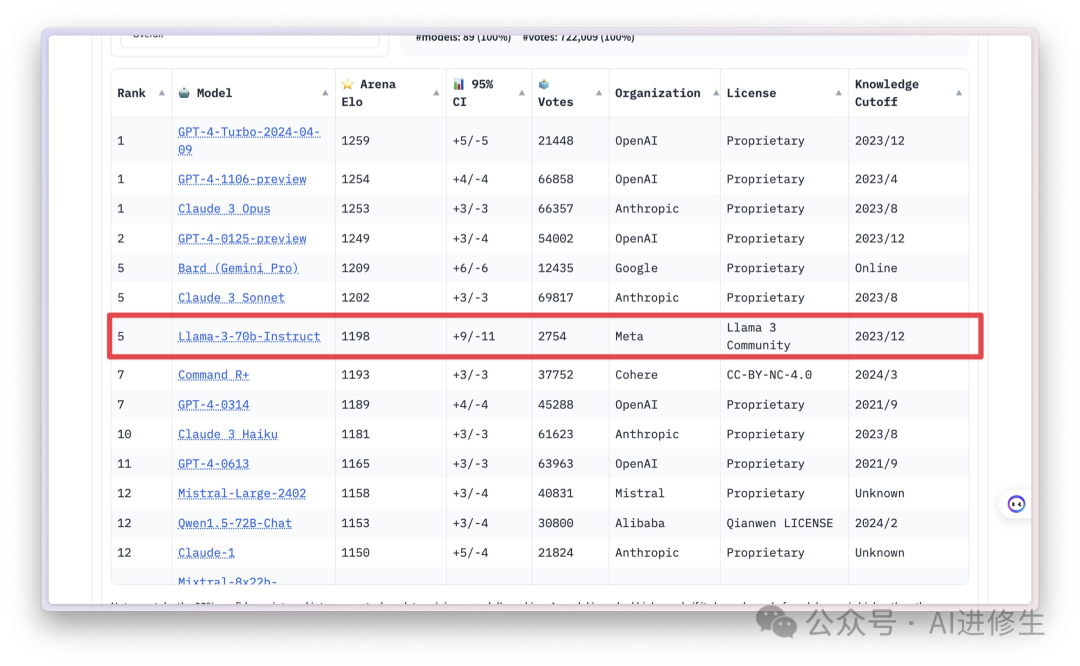Click the License column header text
This screenshot has width=1080, height=666.
pyautogui.click(x=751, y=93)
